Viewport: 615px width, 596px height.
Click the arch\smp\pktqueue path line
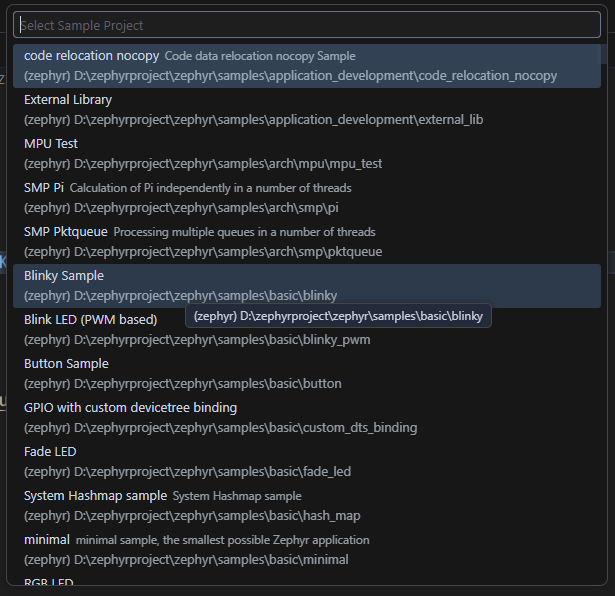point(203,251)
